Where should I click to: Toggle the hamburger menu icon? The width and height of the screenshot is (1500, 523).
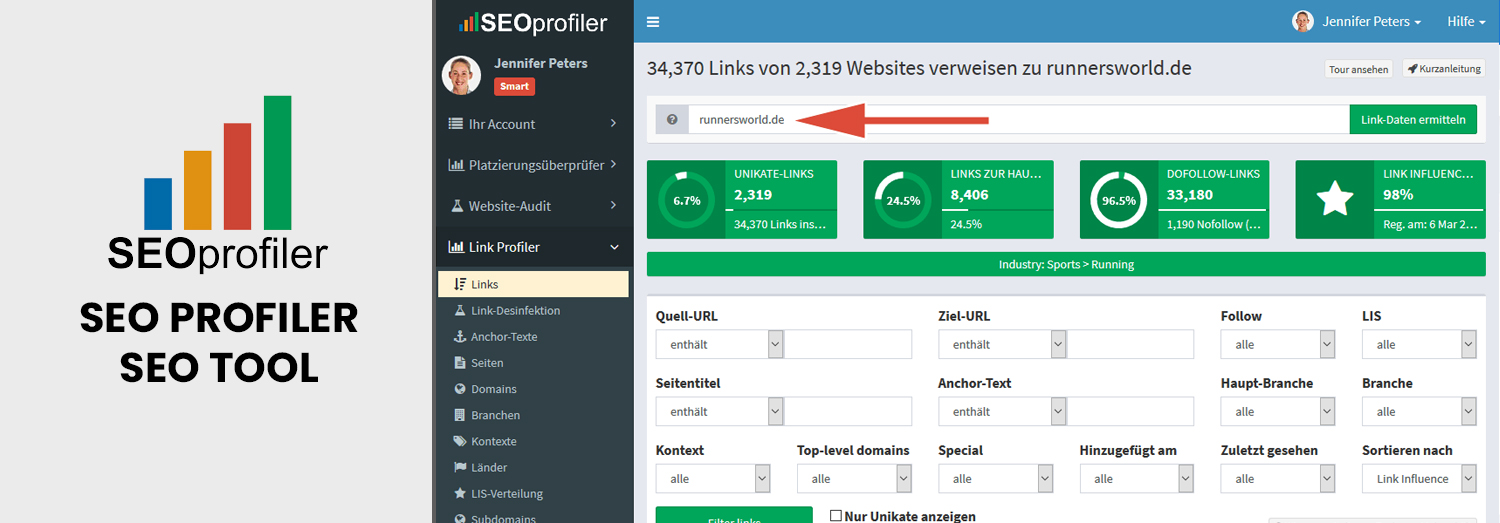(x=653, y=22)
